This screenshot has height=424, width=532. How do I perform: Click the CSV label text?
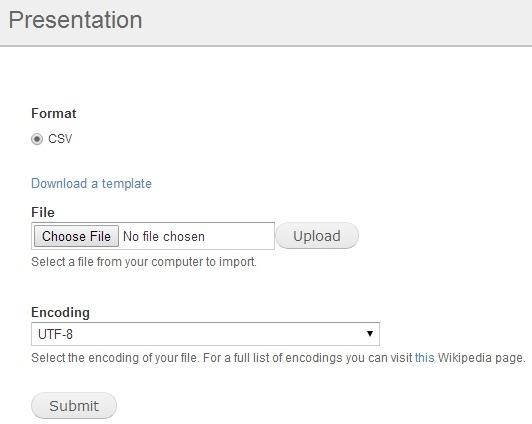(x=60, y=139)
